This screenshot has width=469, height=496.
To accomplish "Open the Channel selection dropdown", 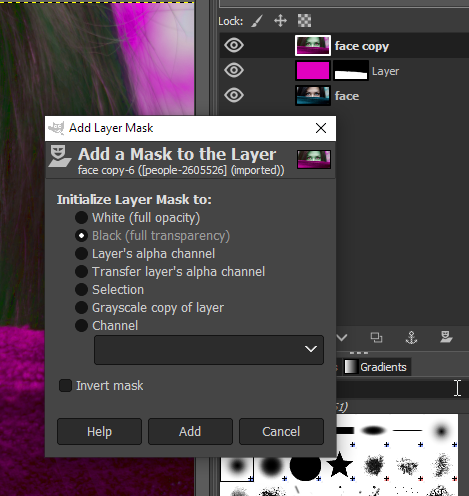I will point(209,350).
